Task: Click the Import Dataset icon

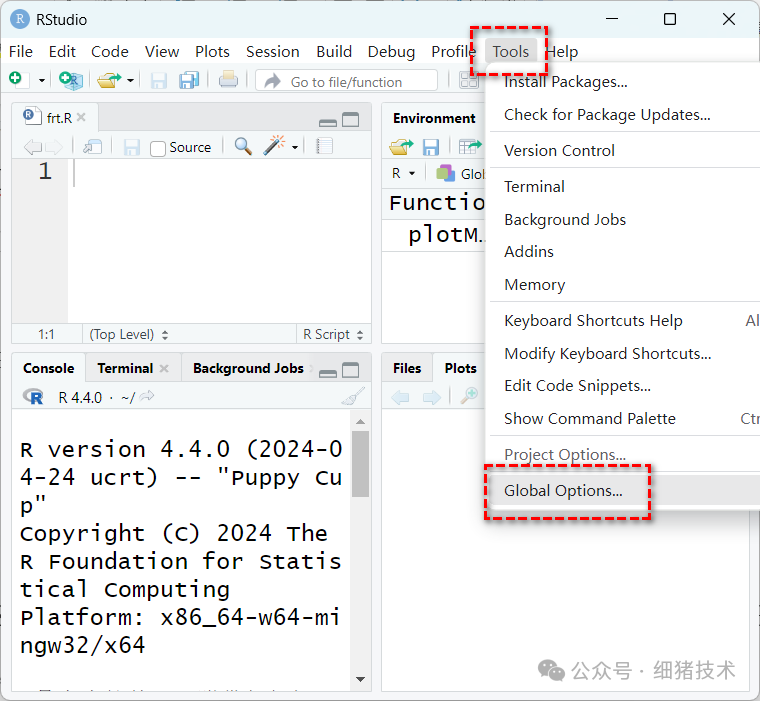Action: pos(470,146)
